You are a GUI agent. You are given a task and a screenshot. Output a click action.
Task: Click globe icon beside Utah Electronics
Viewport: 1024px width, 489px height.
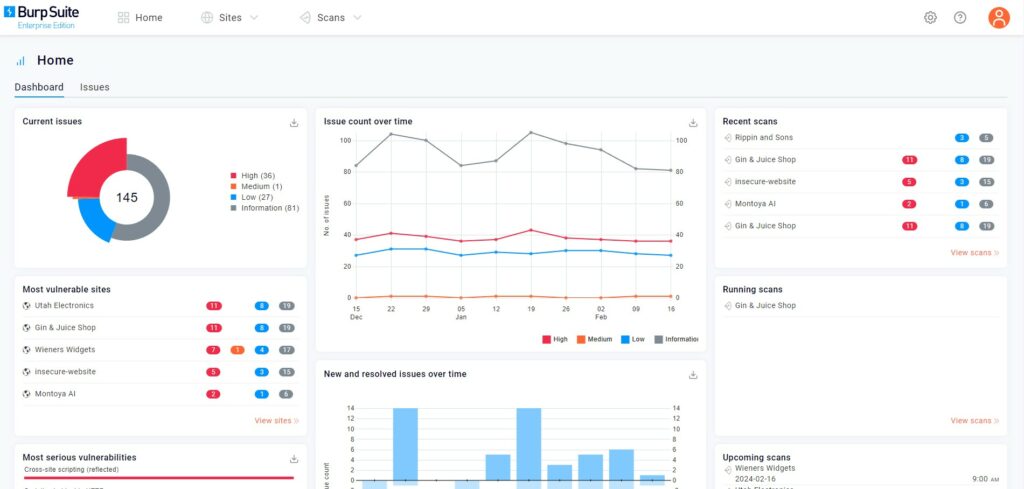(x=26, y=306)
